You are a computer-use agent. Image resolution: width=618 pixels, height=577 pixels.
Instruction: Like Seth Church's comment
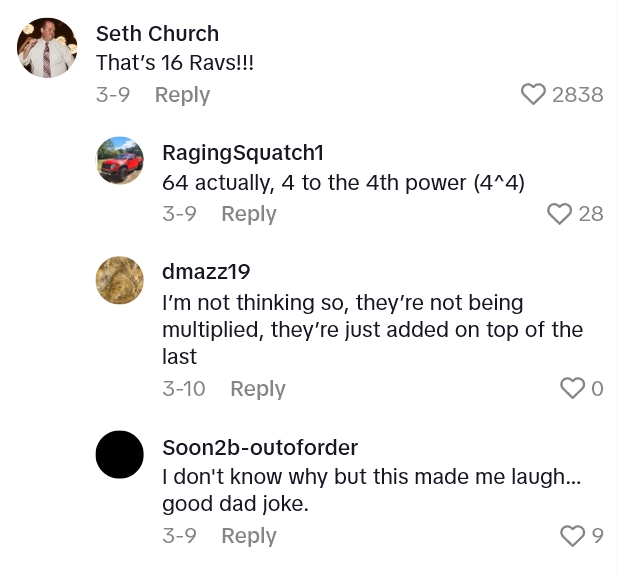point(534,94)
